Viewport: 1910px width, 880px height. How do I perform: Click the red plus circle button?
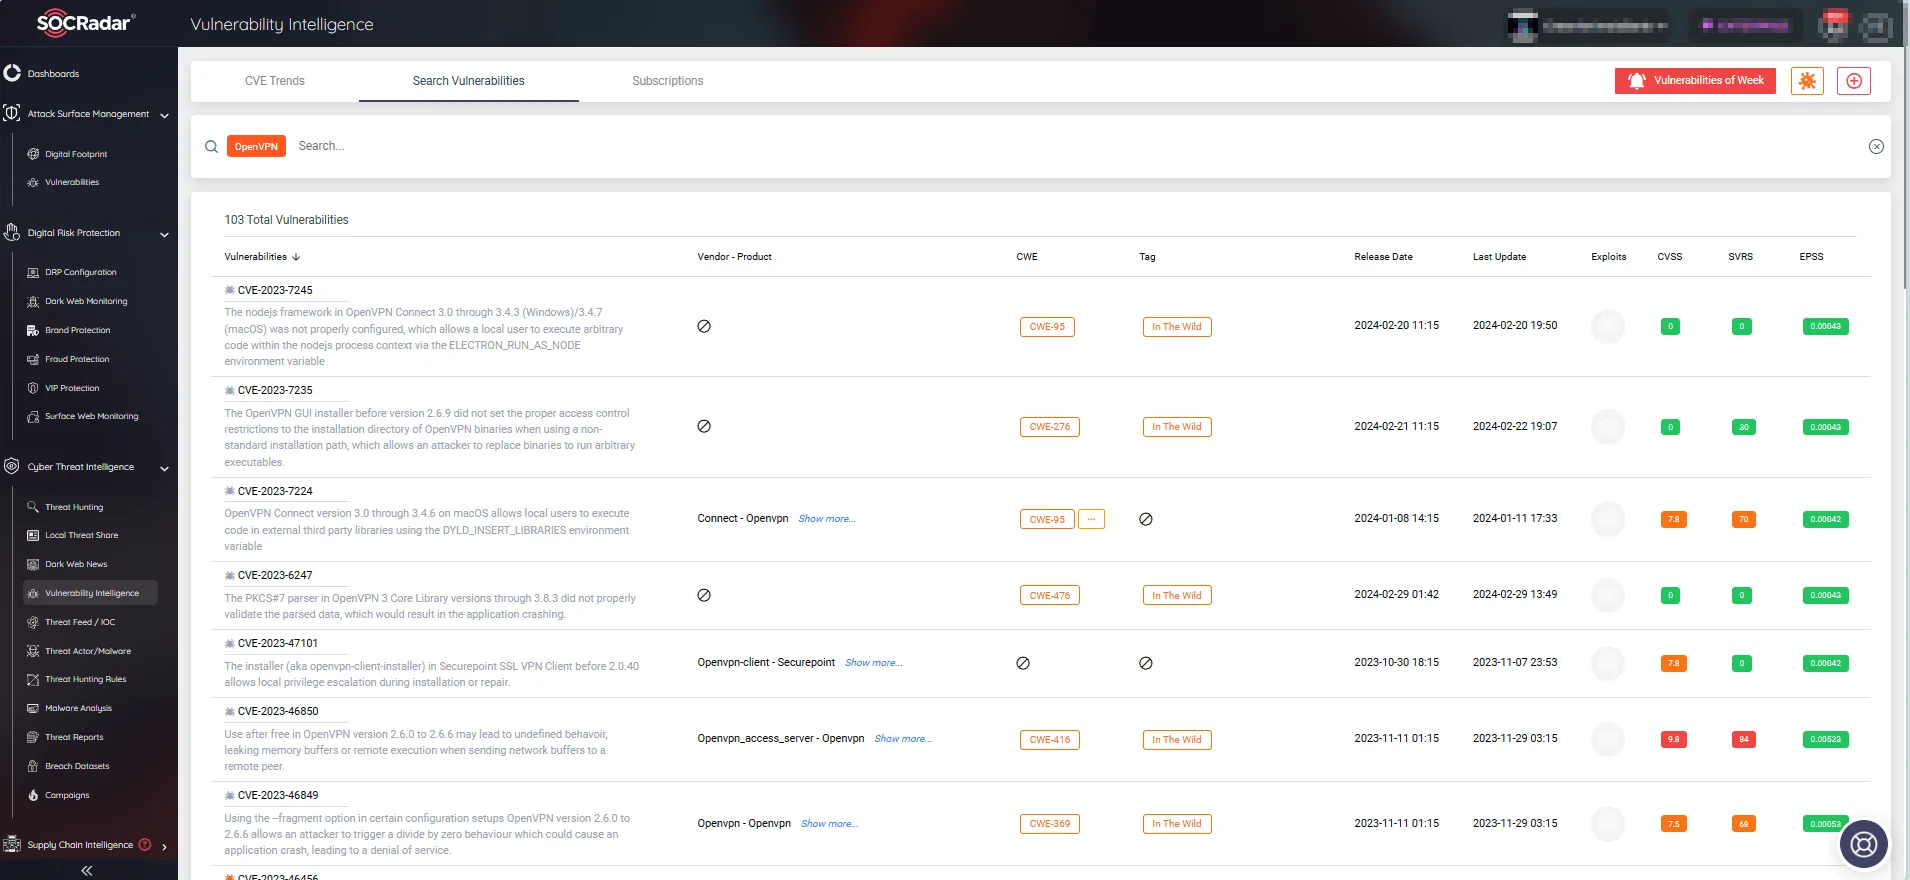pyautogui.click(x=1854, y=81)
